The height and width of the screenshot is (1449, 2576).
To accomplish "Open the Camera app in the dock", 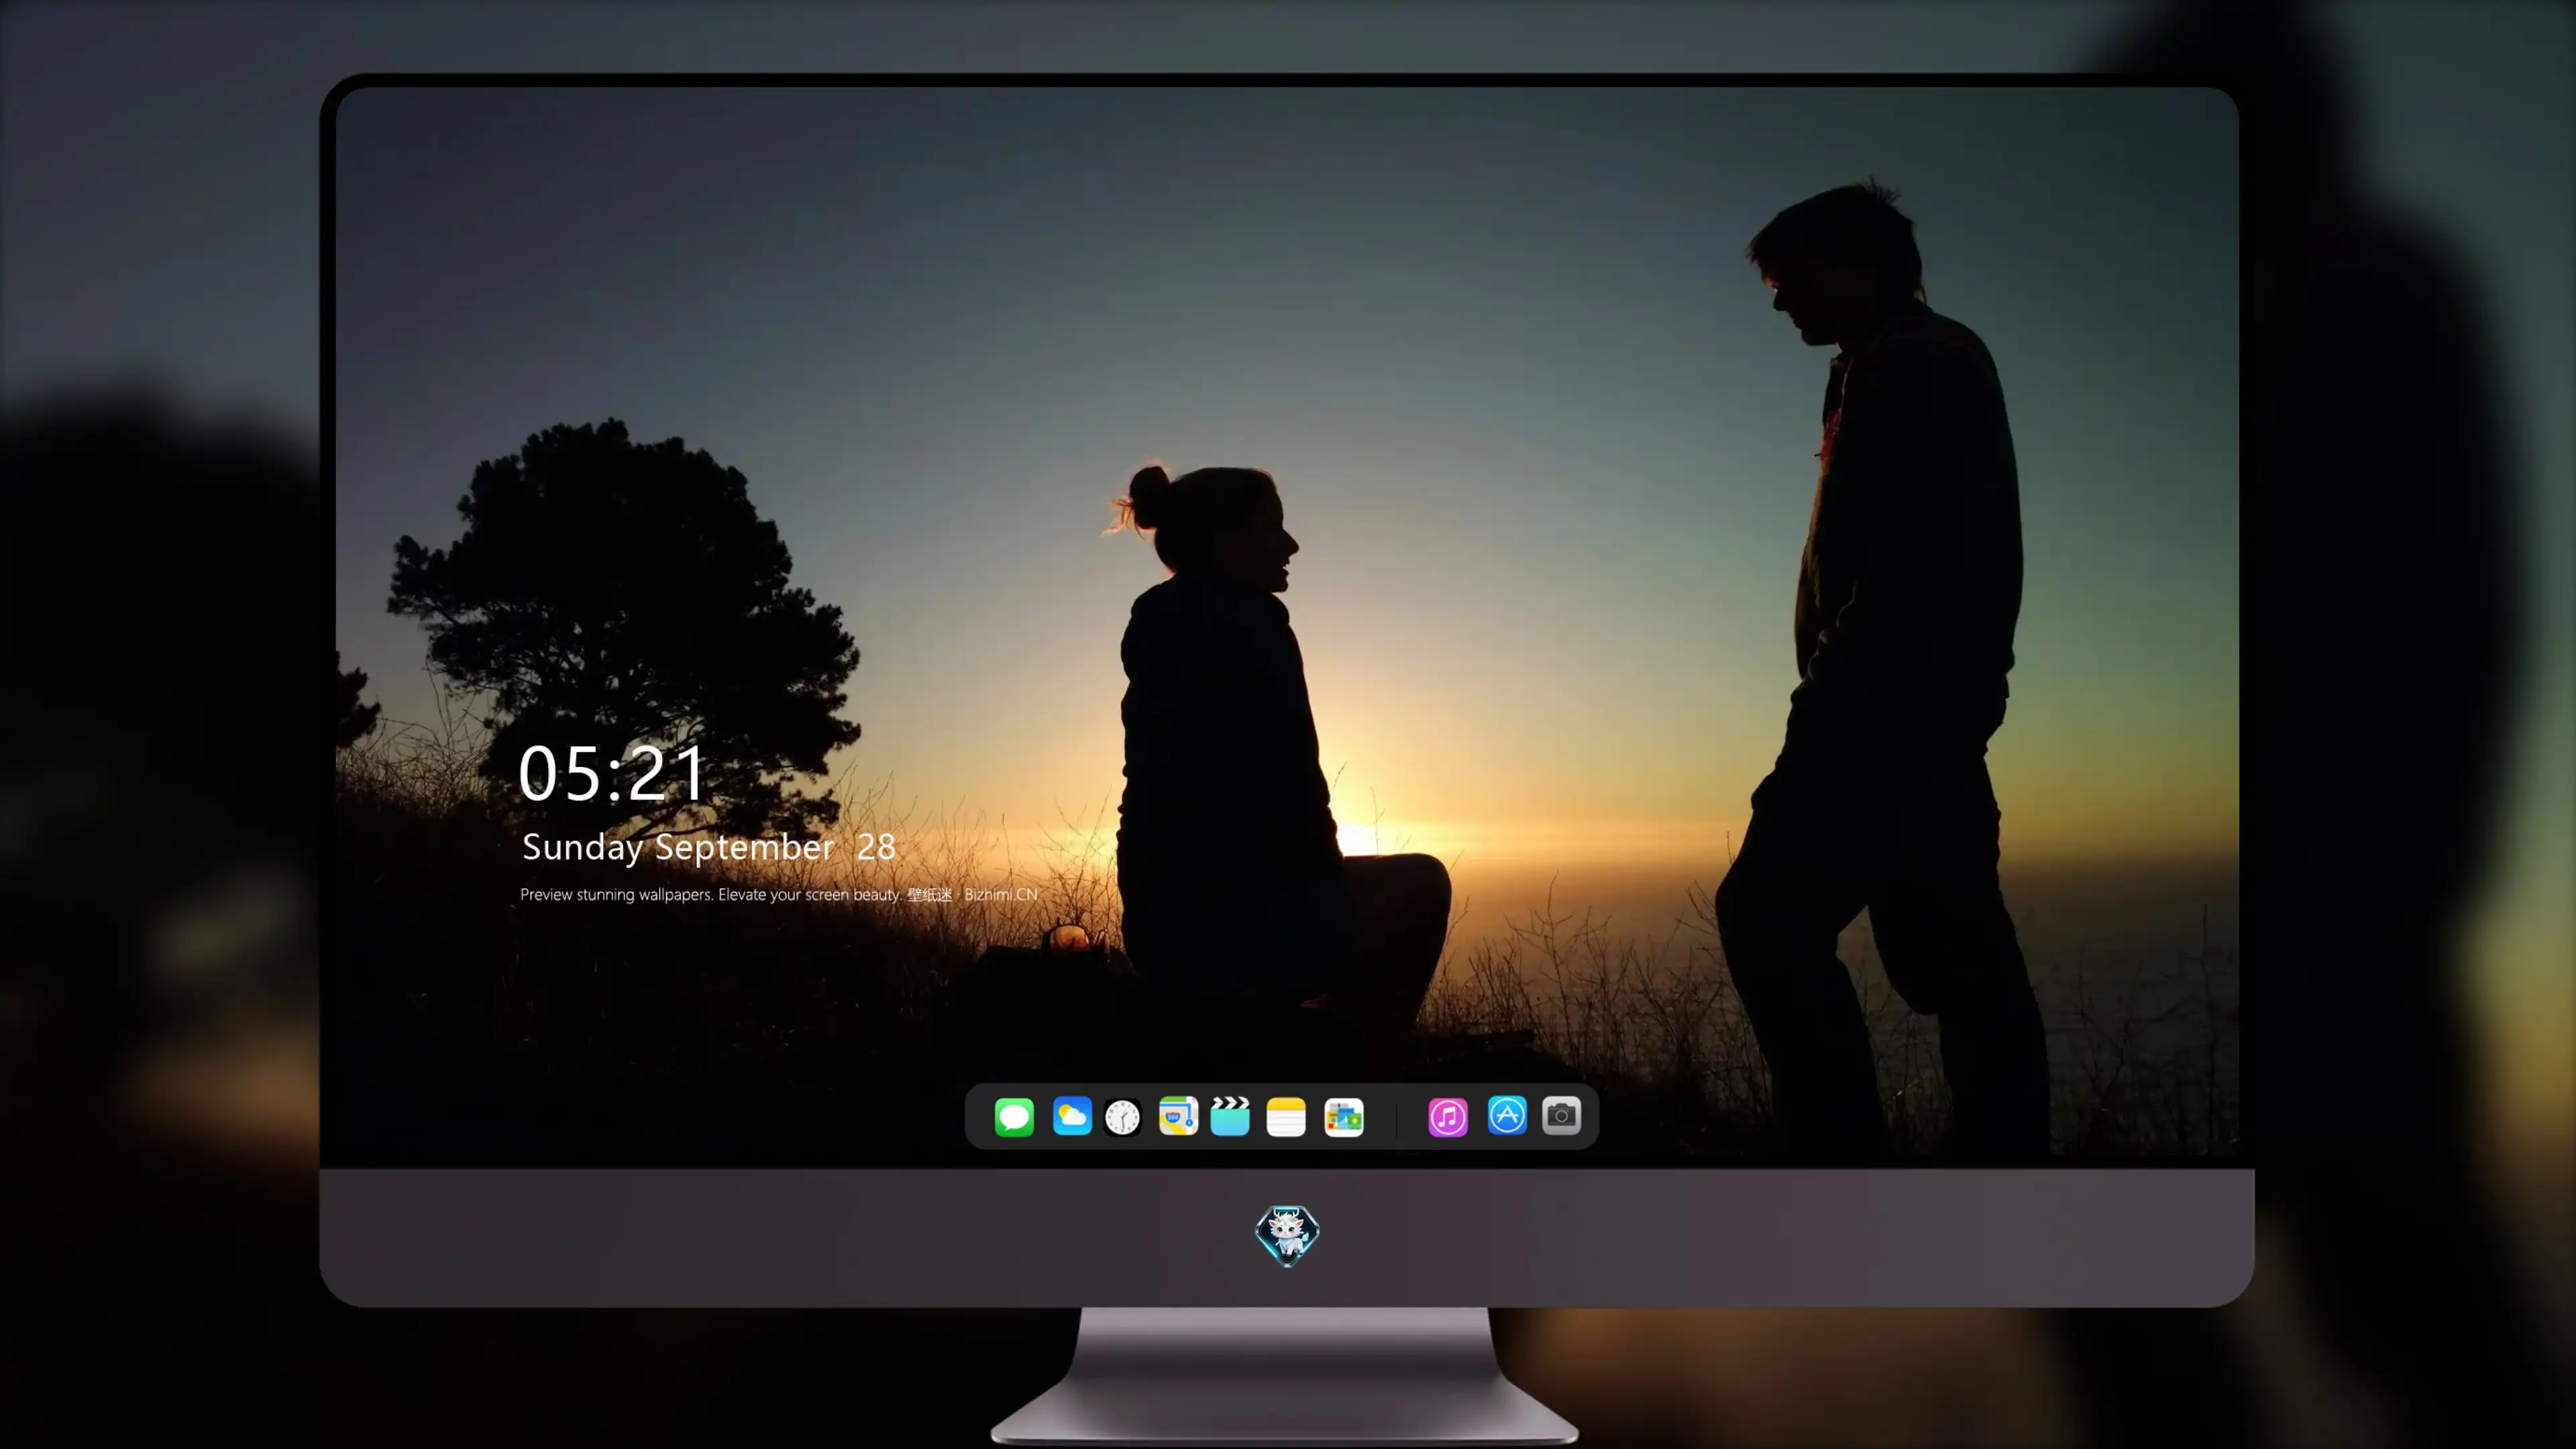I will pos(1561,1116).
